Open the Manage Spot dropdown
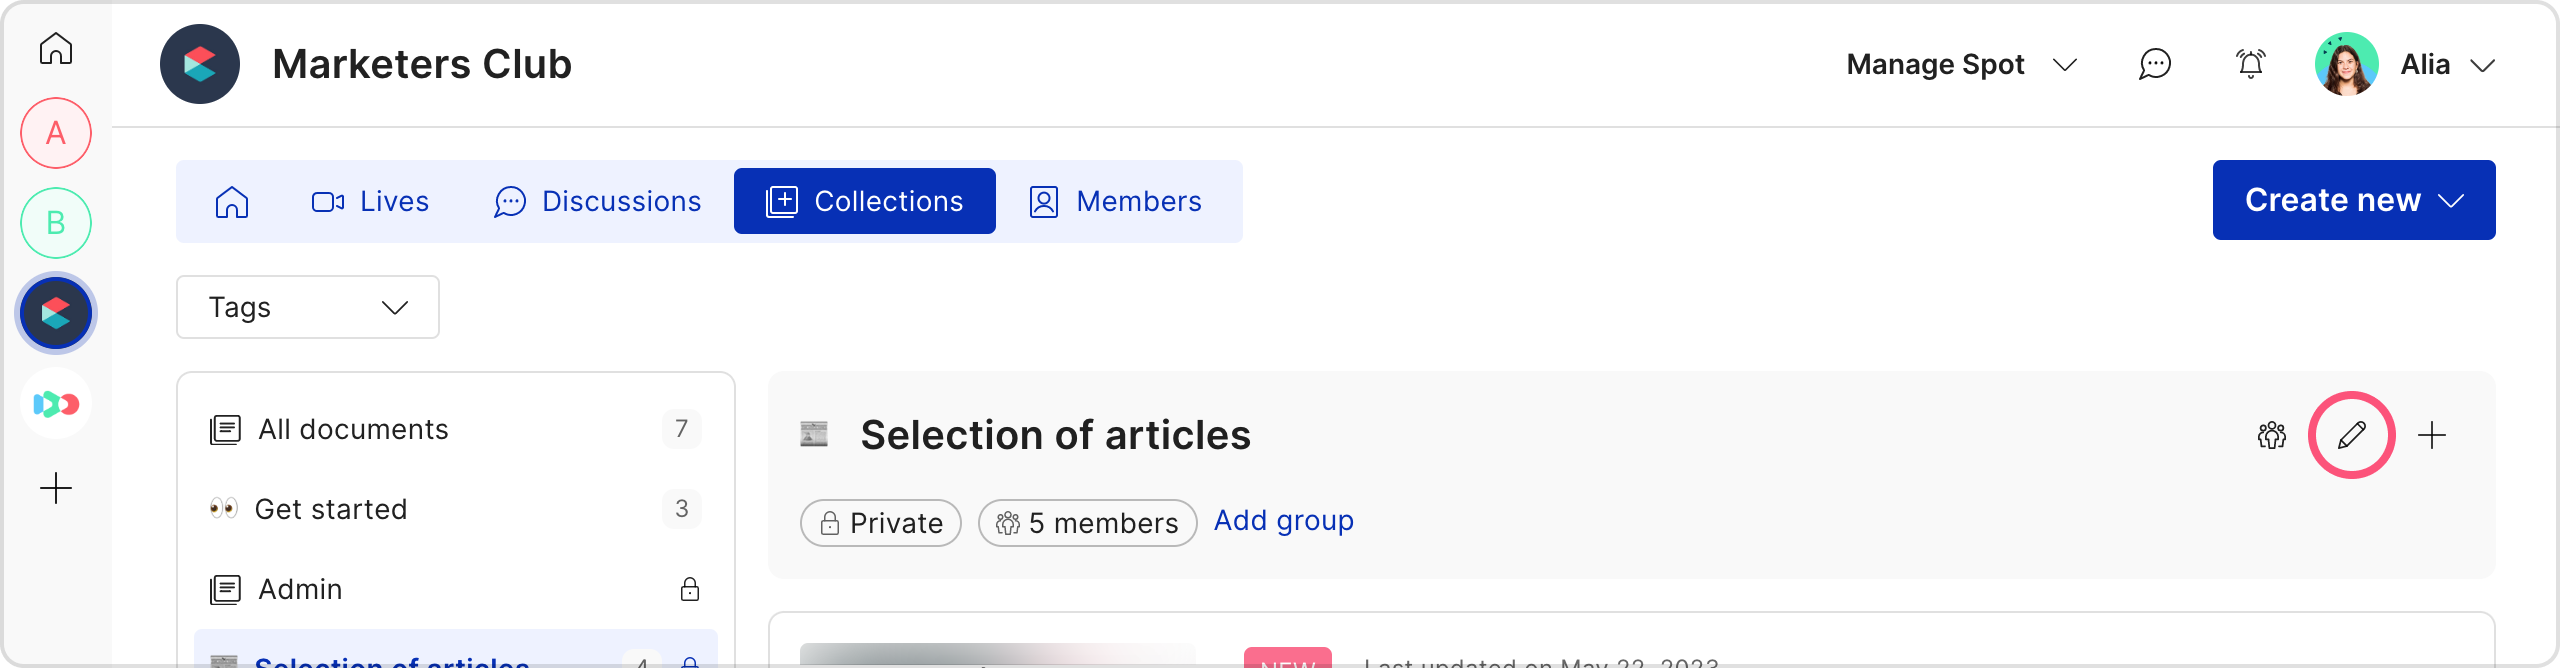 pyautogui.click(x=1961, y=65)
